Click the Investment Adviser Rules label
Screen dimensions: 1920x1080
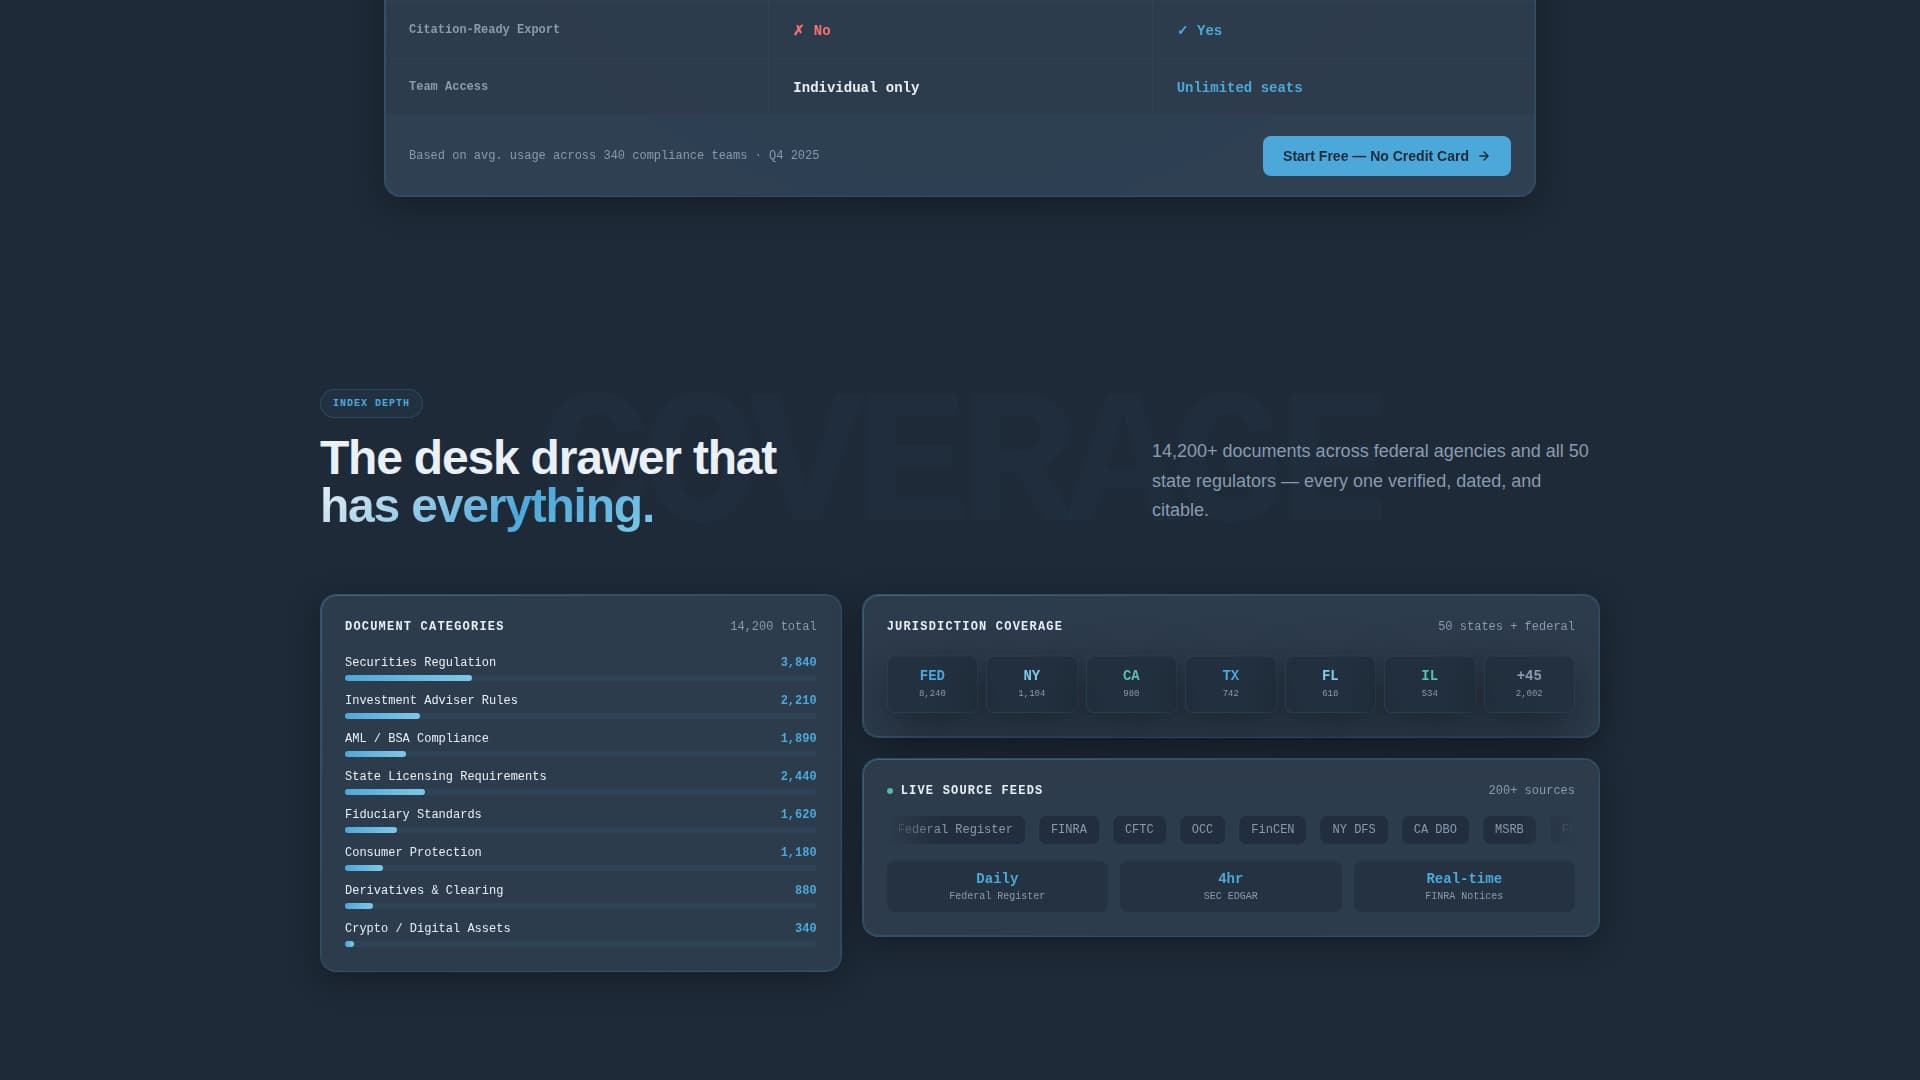coord(431,701)
